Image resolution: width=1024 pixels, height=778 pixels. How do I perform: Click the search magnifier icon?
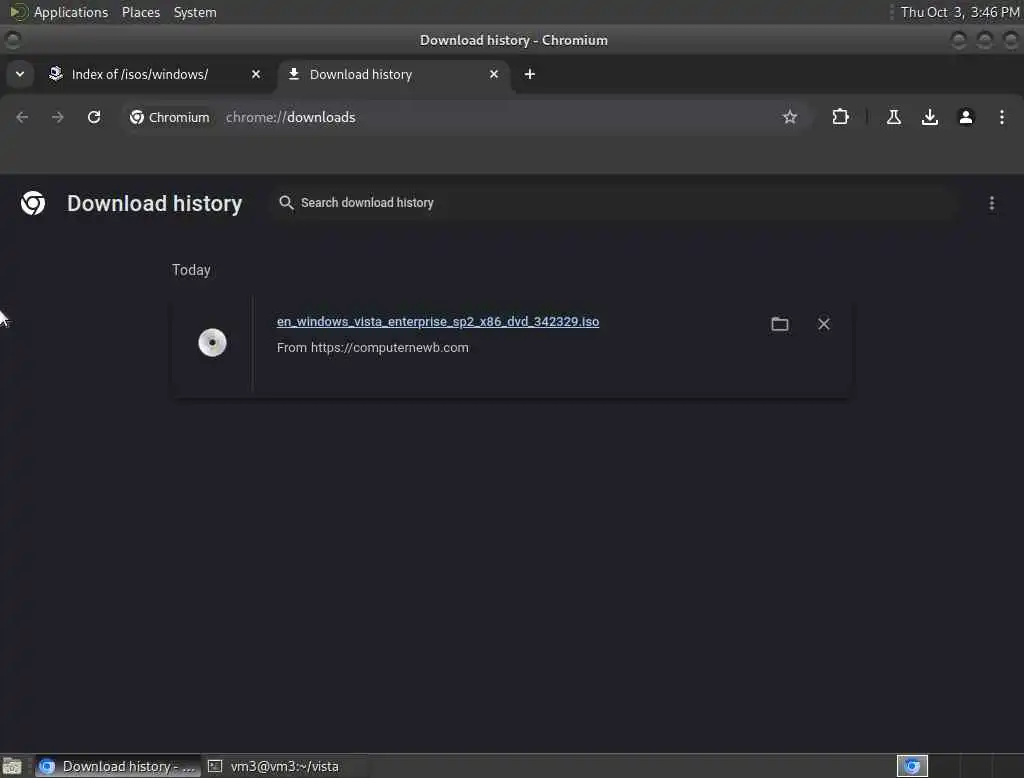pos(286,203)
